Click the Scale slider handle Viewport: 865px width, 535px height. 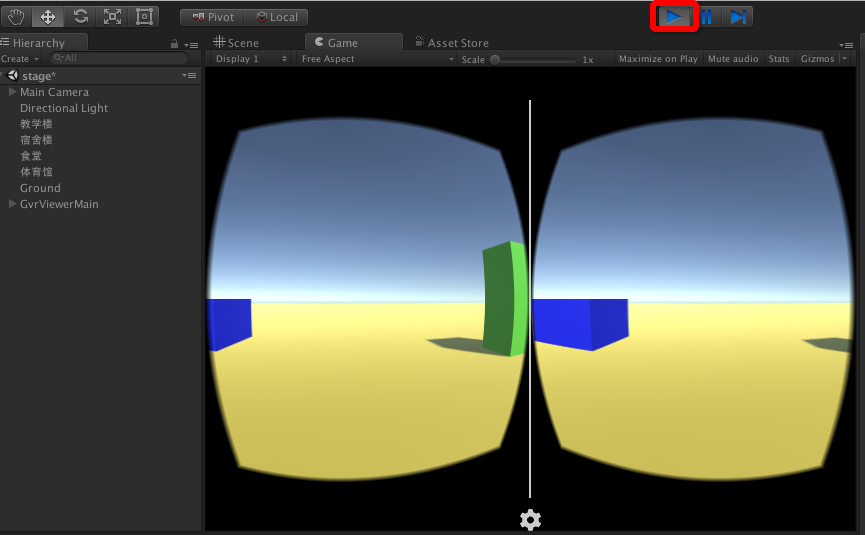(495, 60)
